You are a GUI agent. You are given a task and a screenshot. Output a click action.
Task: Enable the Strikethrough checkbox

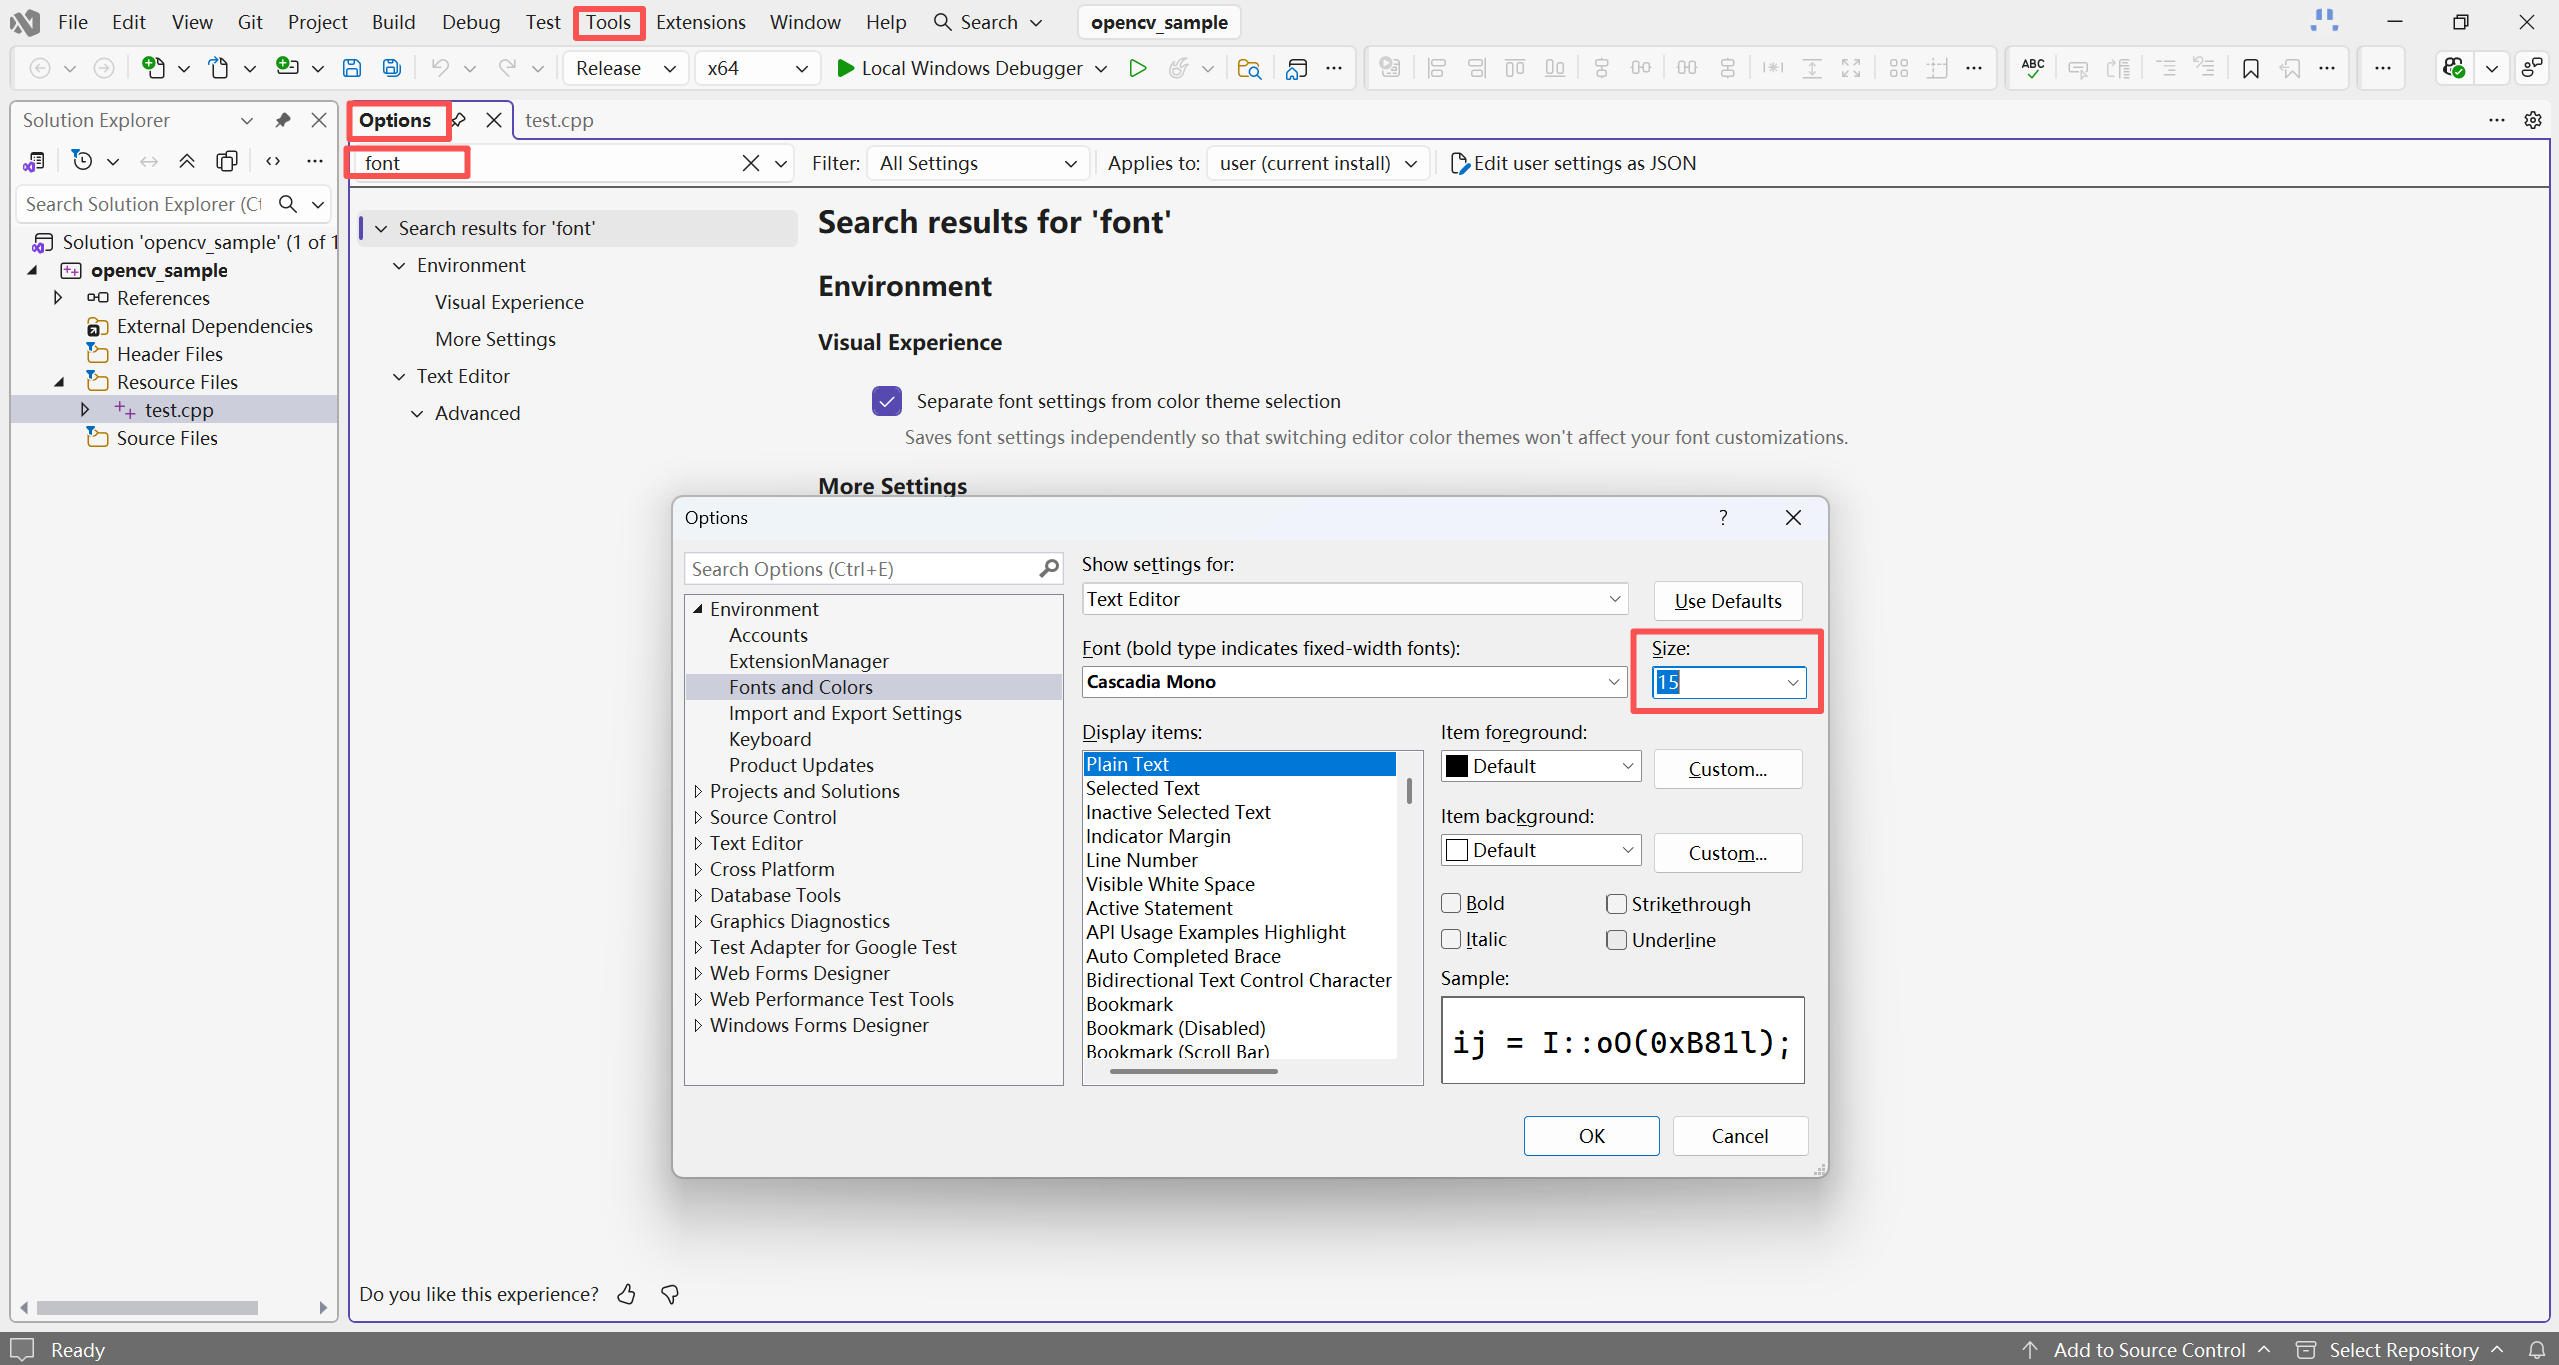1616,904
